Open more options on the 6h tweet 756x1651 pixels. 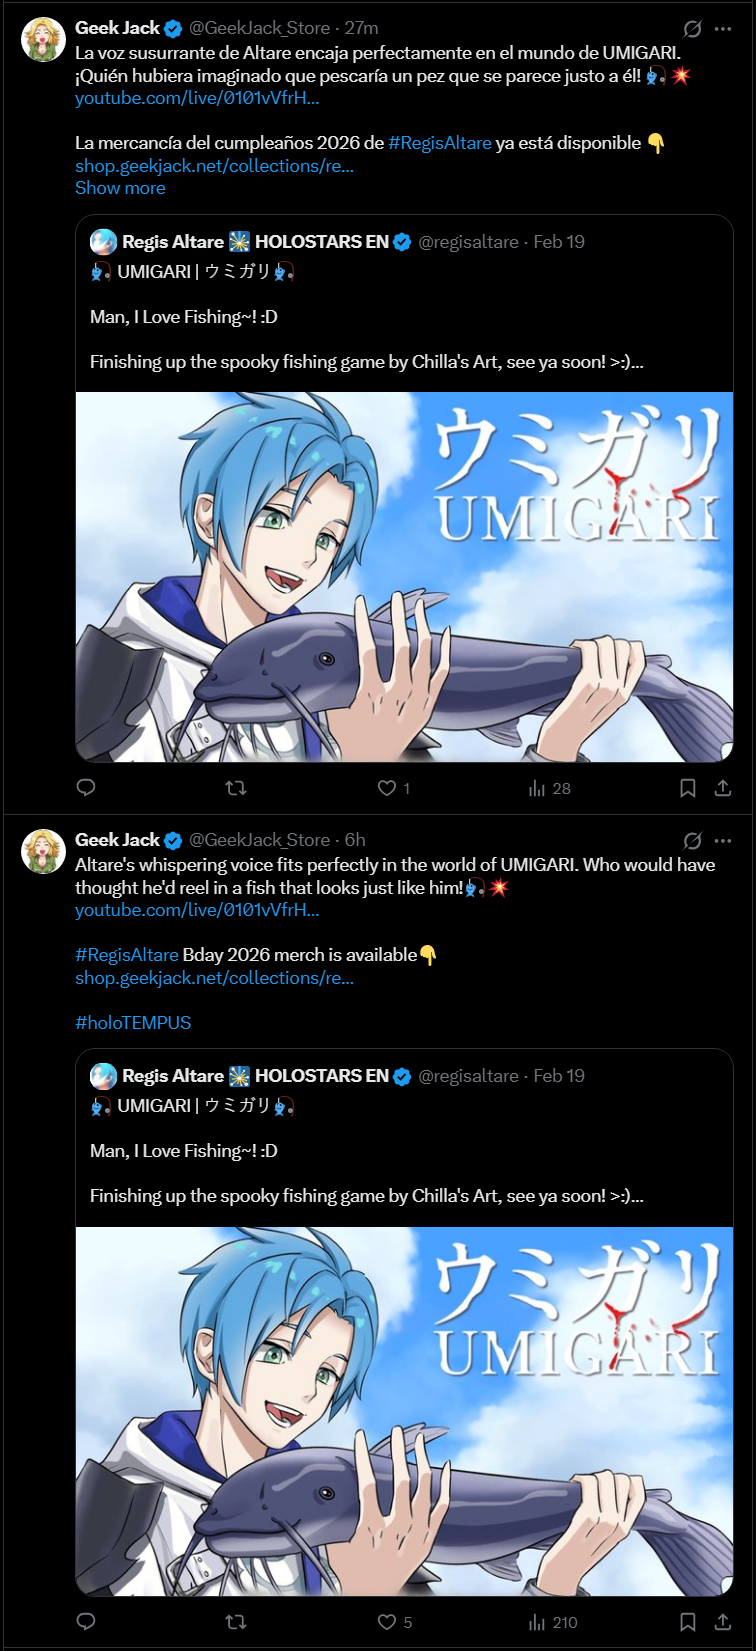pyautogui.click(x=723, y=840)
